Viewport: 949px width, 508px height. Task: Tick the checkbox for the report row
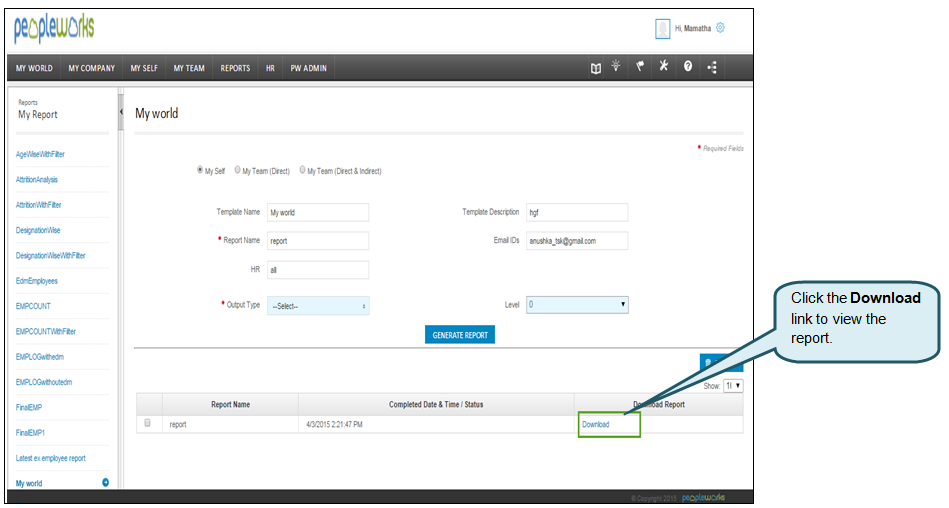tap(148, 423)
